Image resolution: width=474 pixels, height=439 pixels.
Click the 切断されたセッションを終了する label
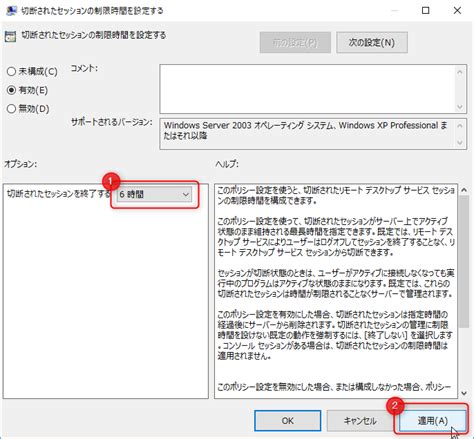(x=59, y=194)
